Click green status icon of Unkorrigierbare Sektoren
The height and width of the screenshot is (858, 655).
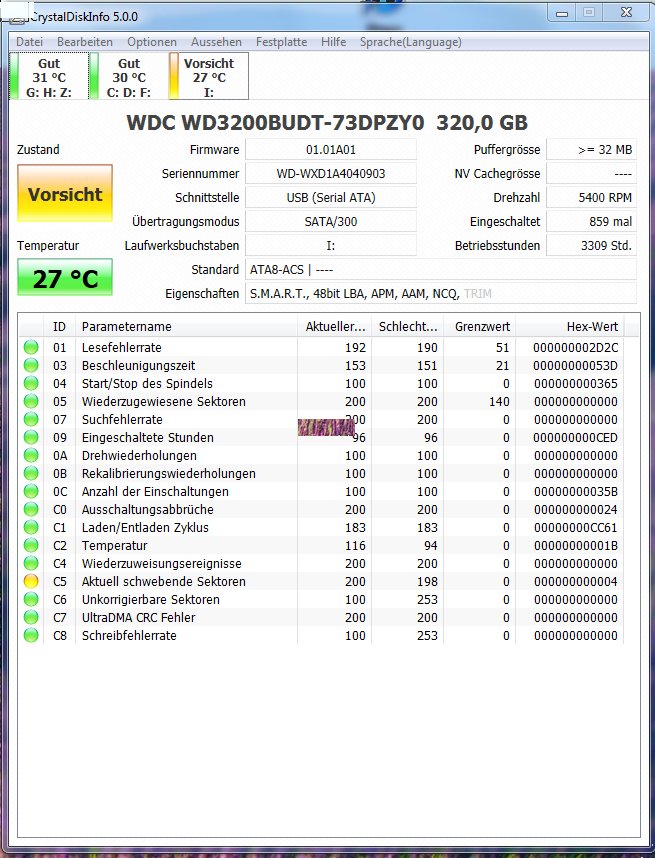(x=31, y=599)
